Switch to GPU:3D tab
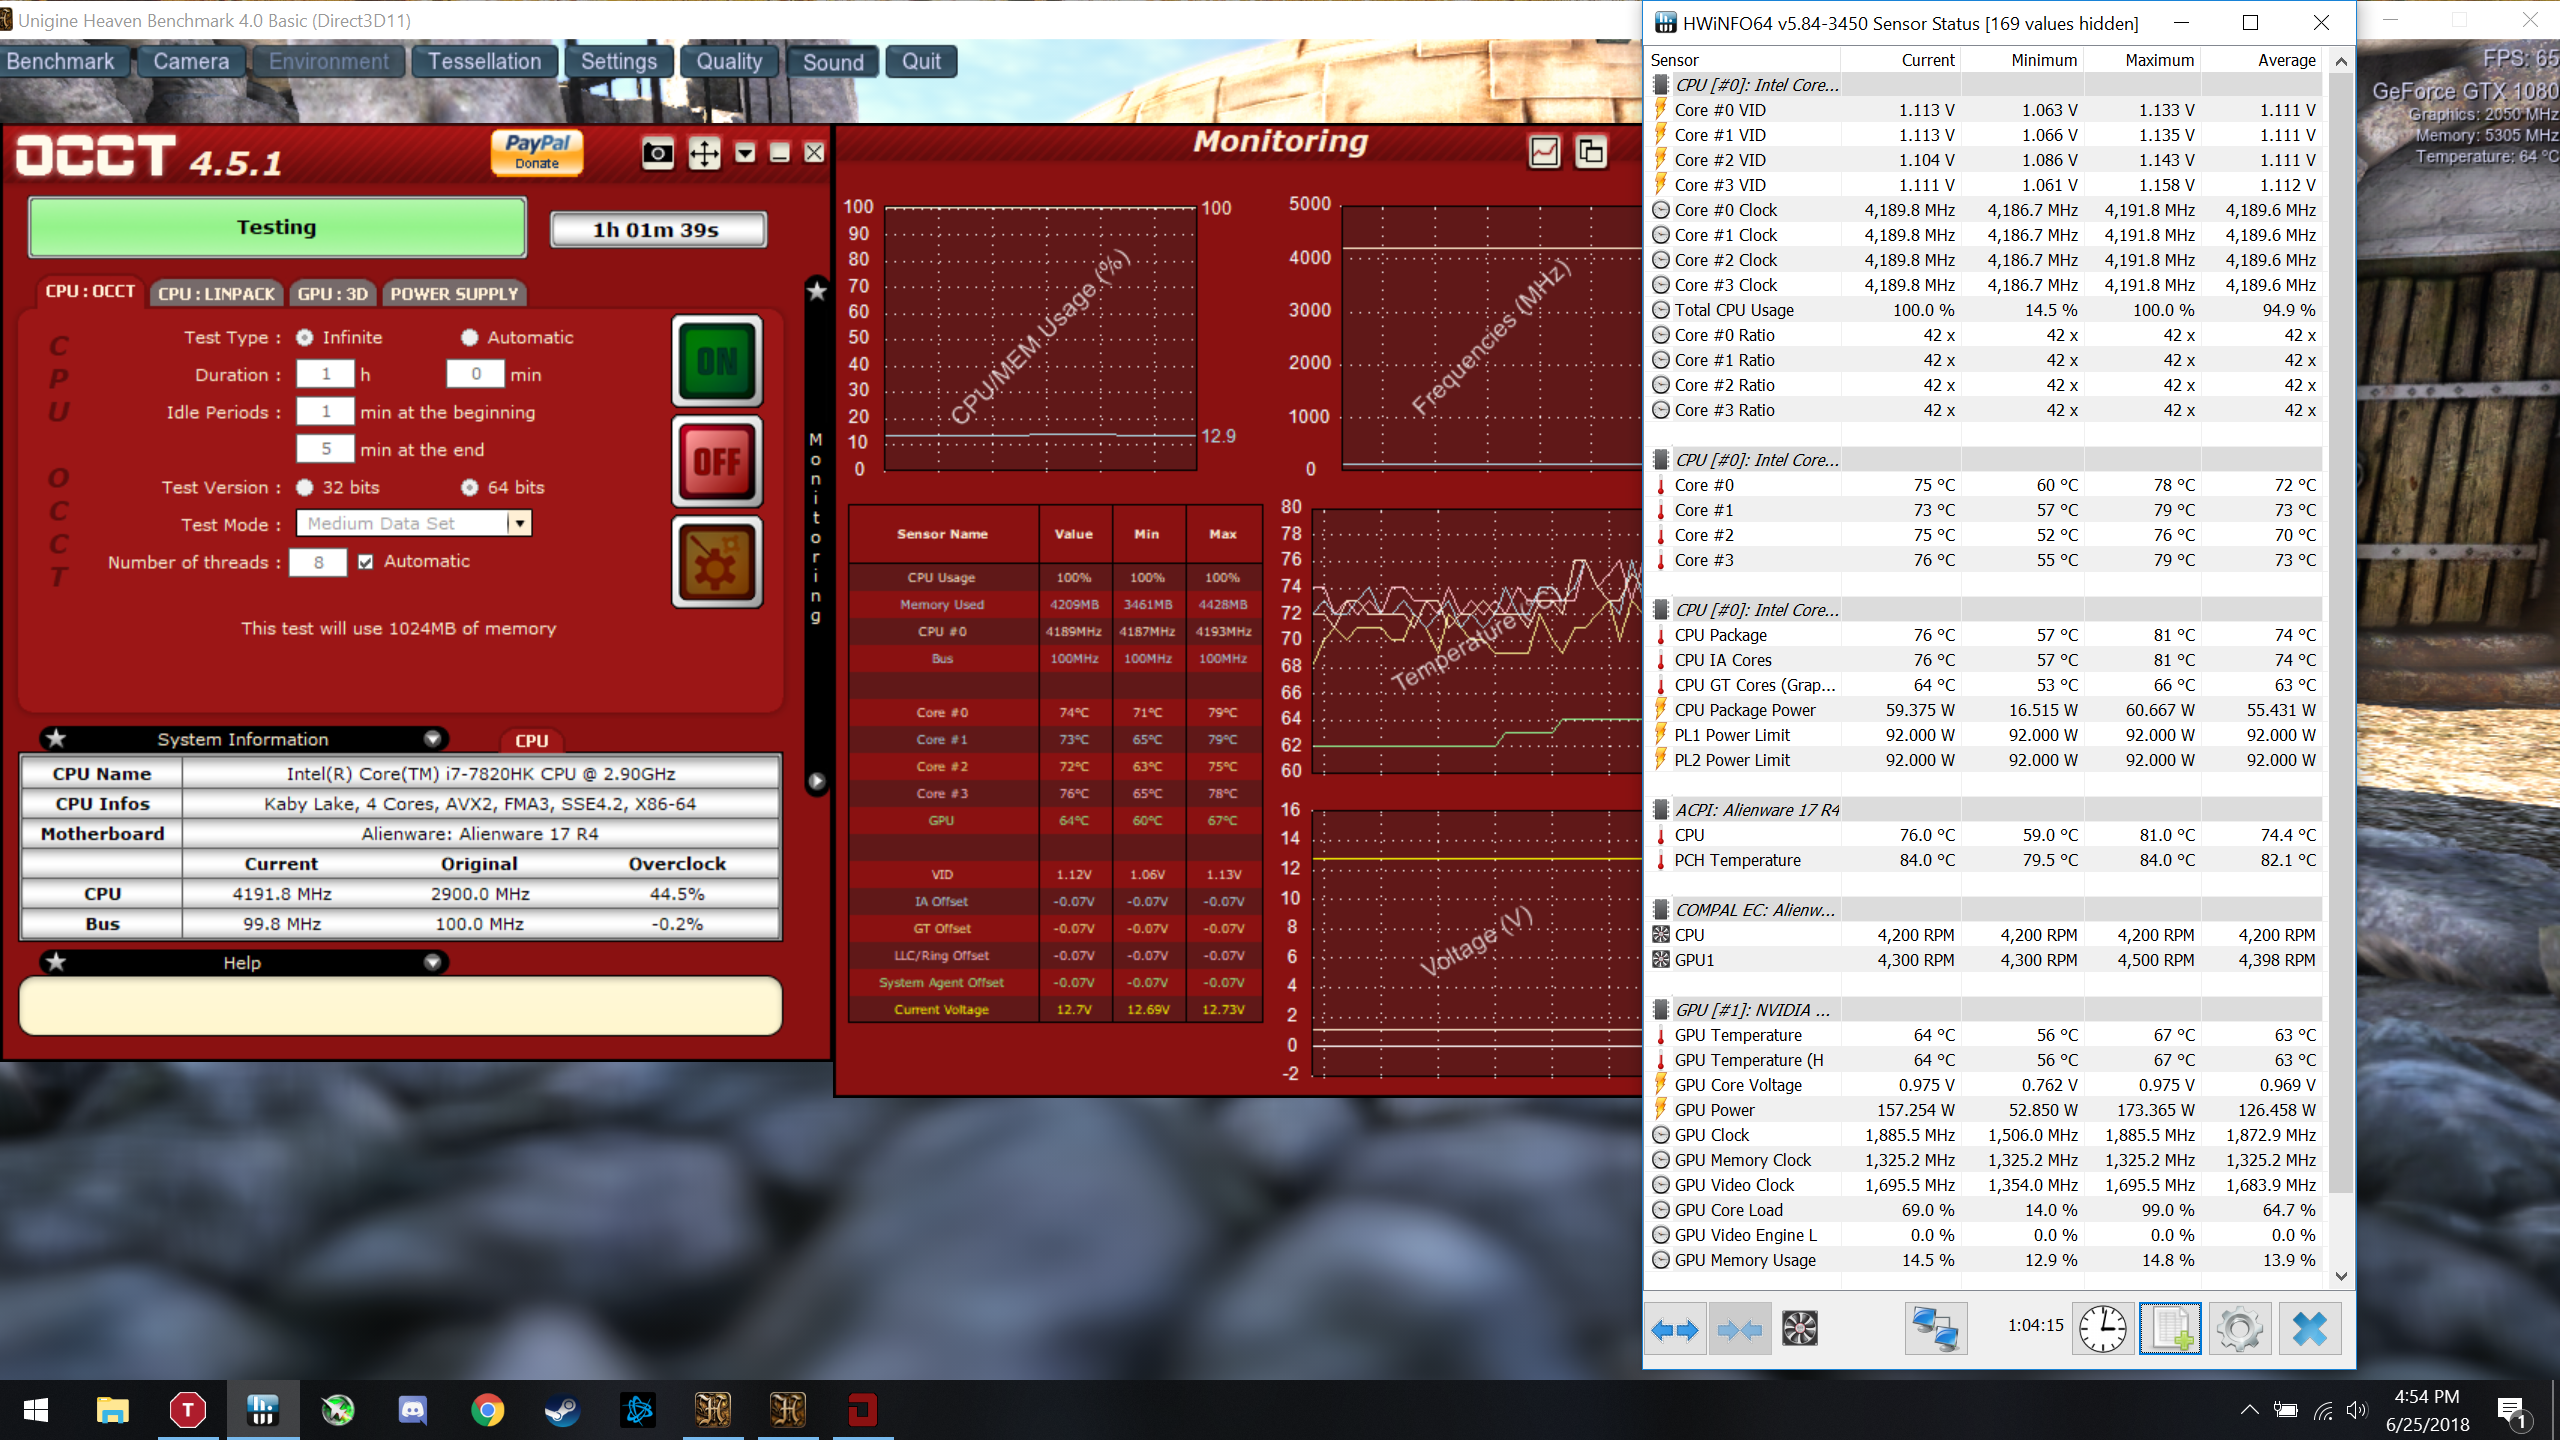Viewport: 2560px width, 1440px height. pyautogui.click(x=333, y=294)
